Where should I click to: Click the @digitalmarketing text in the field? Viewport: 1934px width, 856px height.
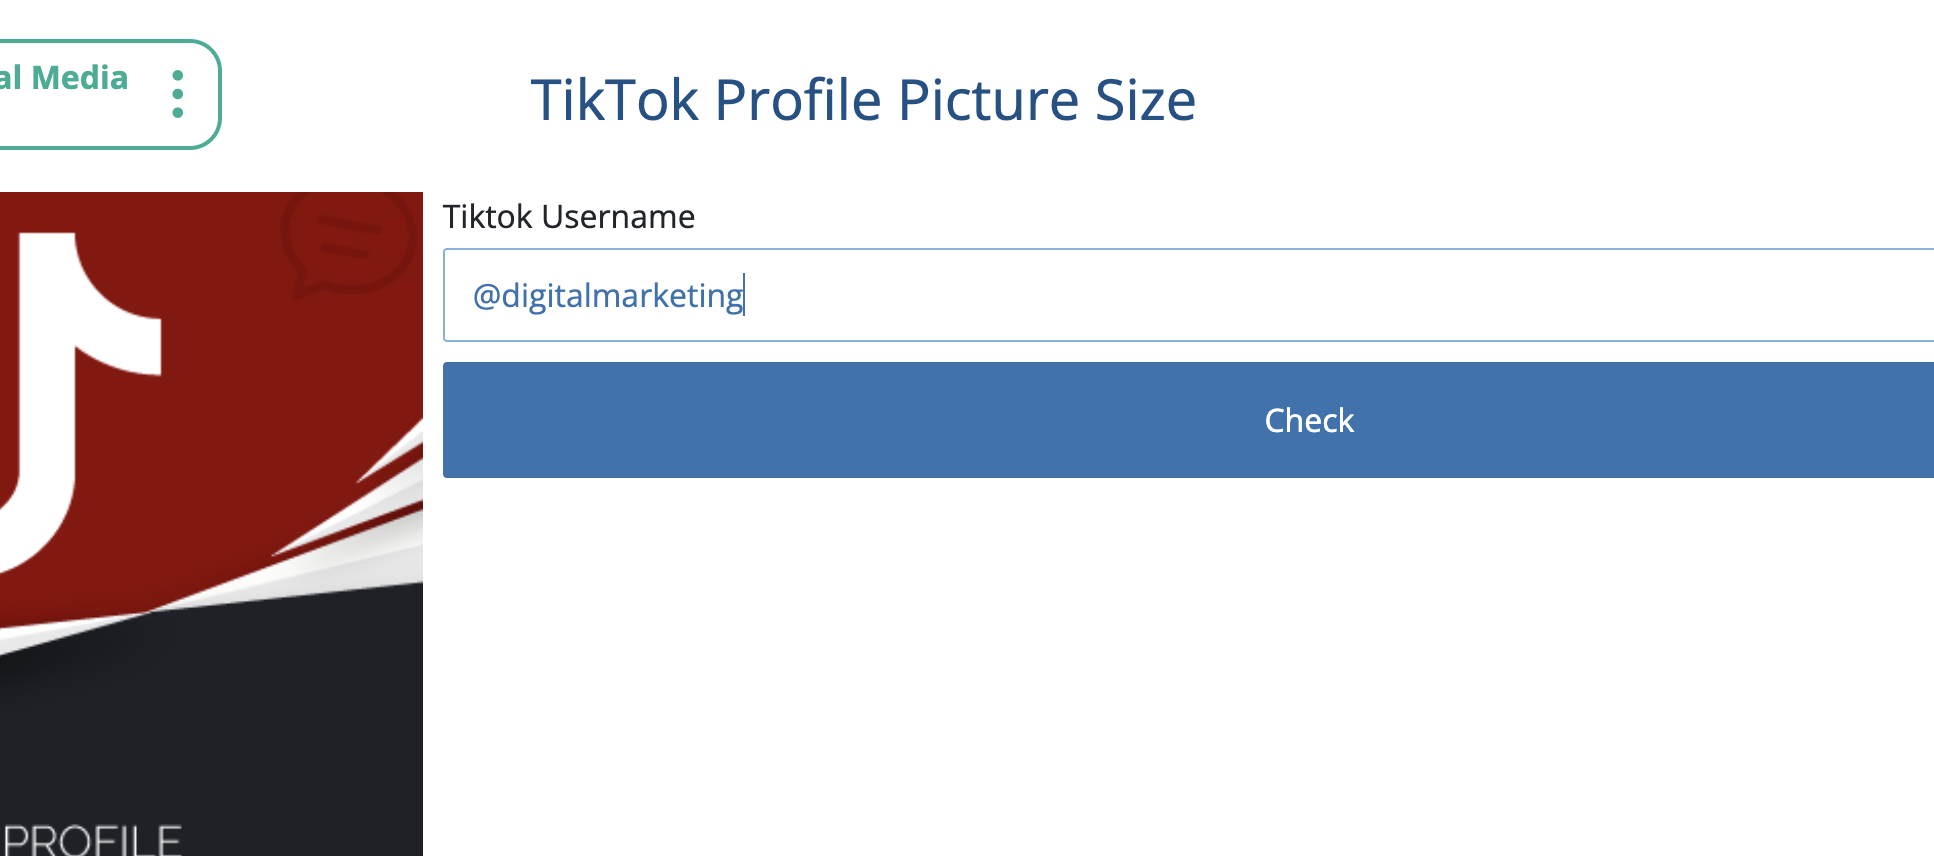click(x=608, y=296)
